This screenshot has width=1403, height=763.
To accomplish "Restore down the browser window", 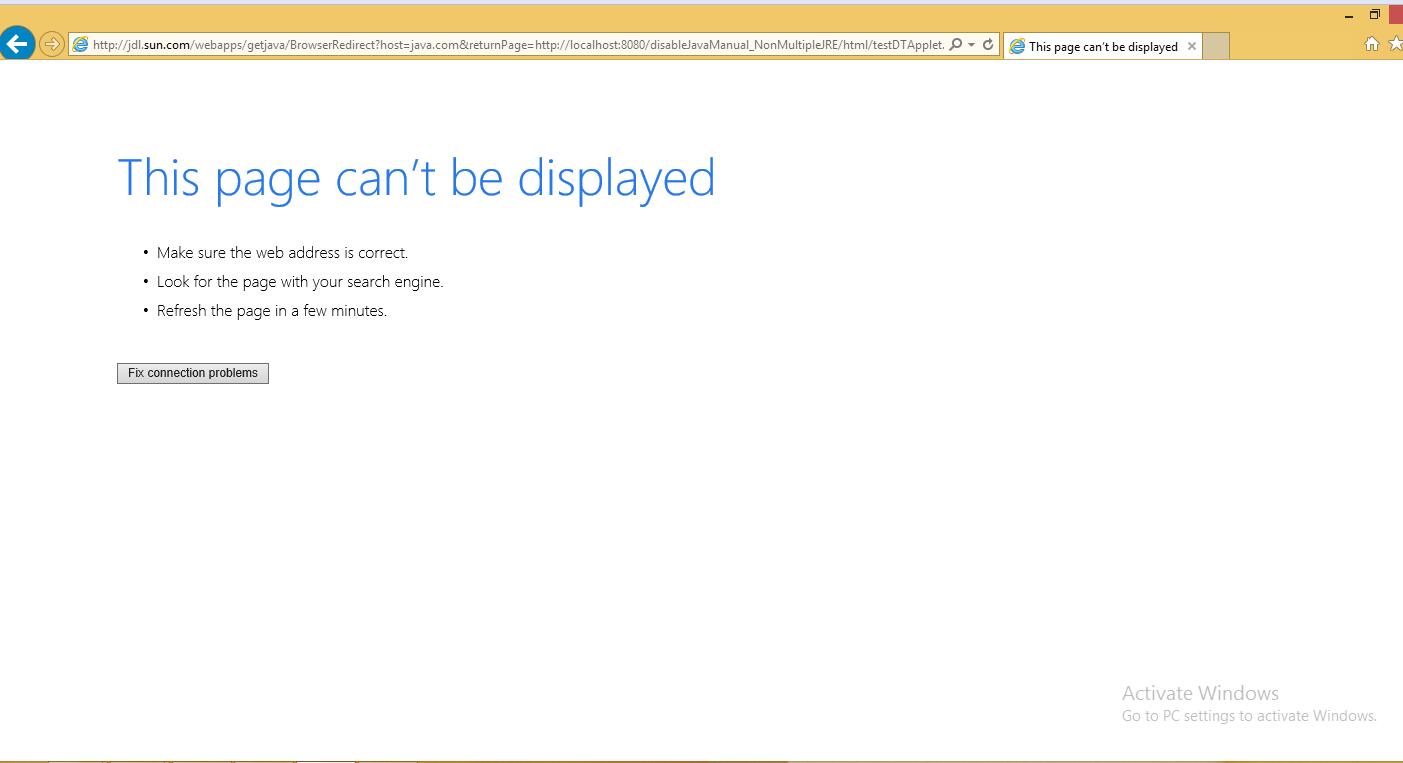I will click(x=1375, y=14).
